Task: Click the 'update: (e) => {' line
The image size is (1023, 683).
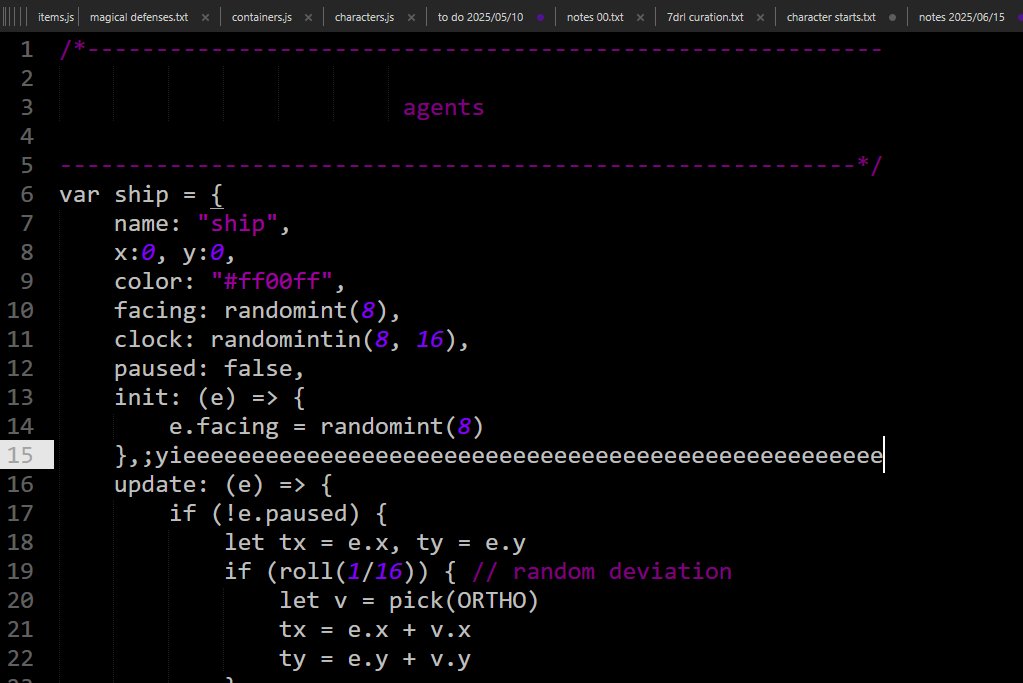Action: 223,484
